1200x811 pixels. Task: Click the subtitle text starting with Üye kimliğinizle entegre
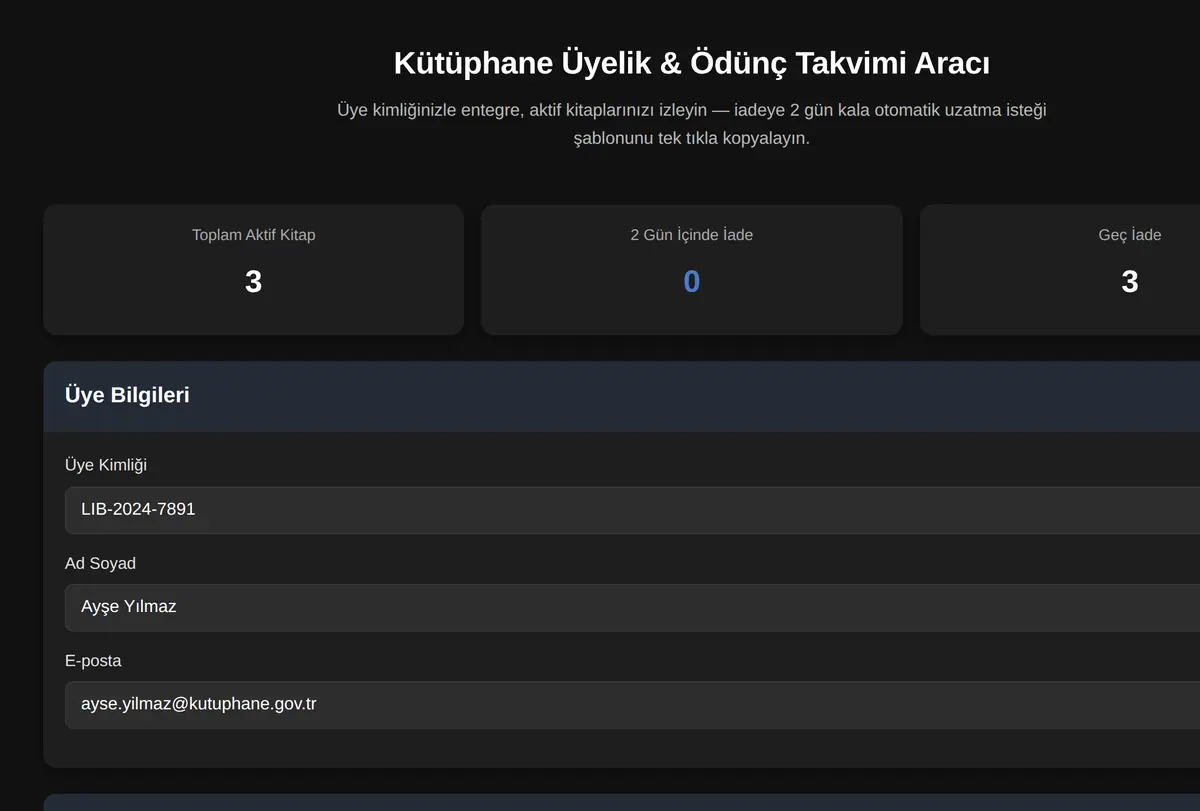[x=692, y=124]
